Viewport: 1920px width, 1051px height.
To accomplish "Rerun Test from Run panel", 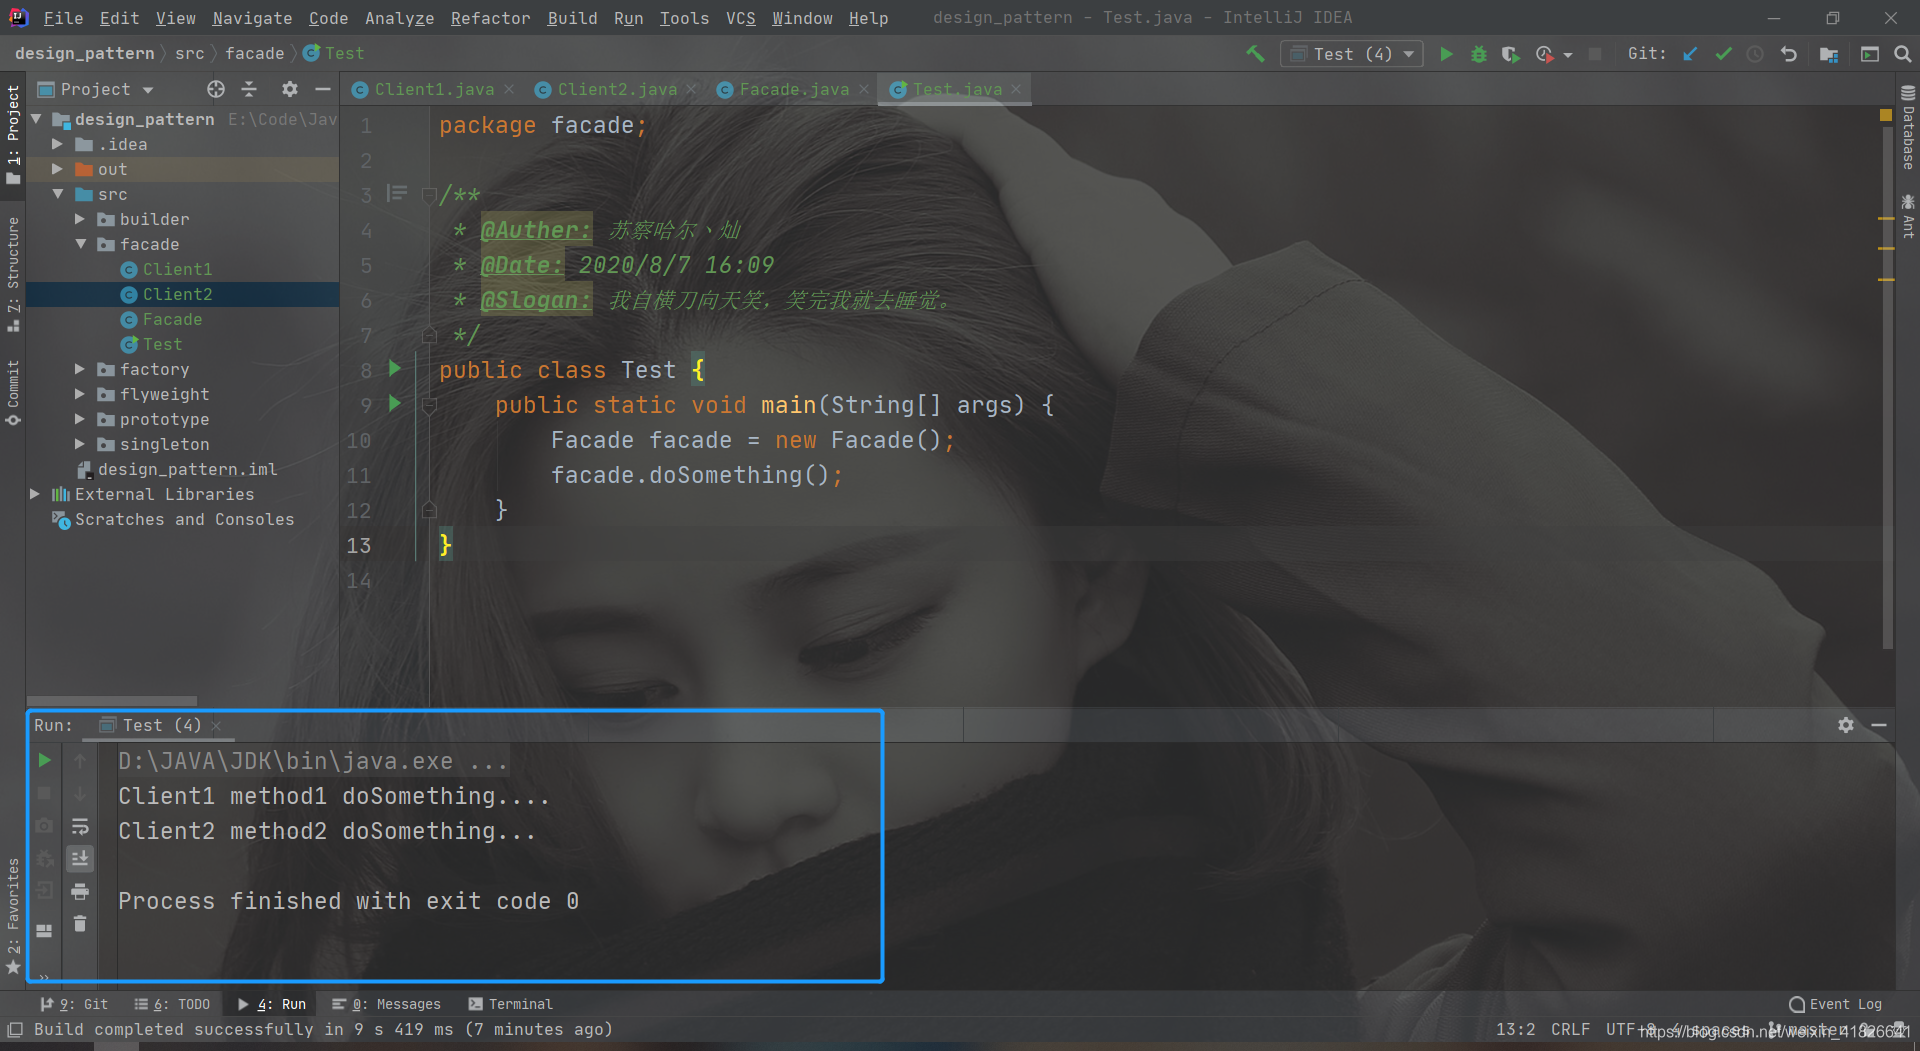I will [44, 760].
